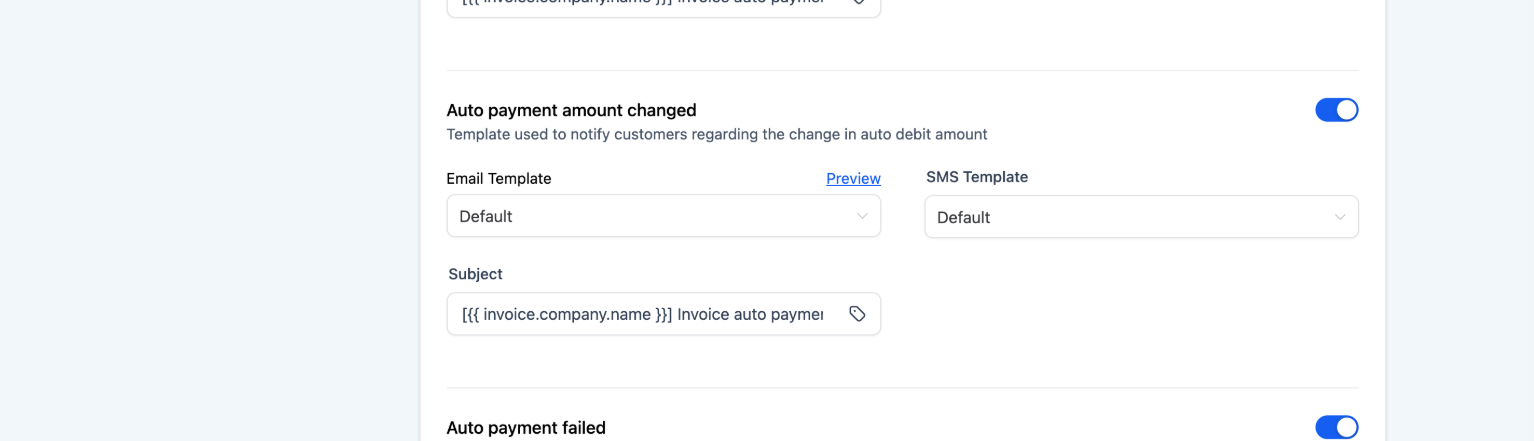
Task: Select the Default value in Email Template
Action: [486, 216]
